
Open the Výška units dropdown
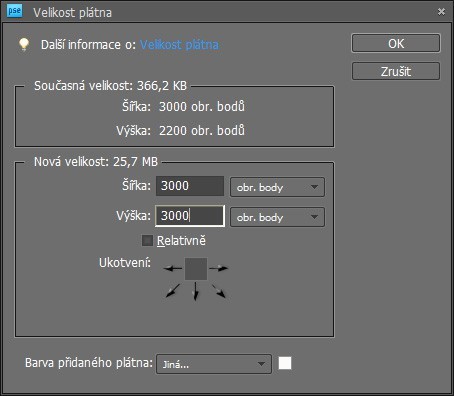tap(277, 217)
